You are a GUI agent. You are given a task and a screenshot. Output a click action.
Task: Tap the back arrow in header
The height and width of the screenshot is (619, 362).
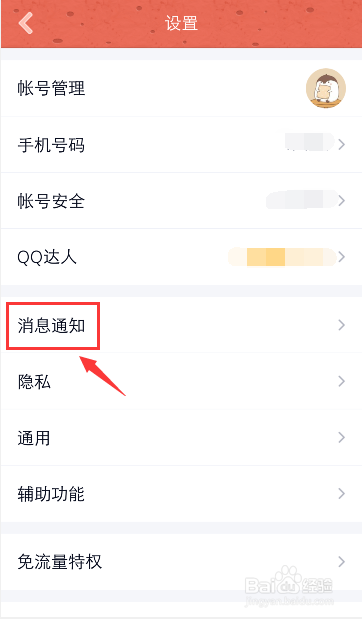pos(26,23)
